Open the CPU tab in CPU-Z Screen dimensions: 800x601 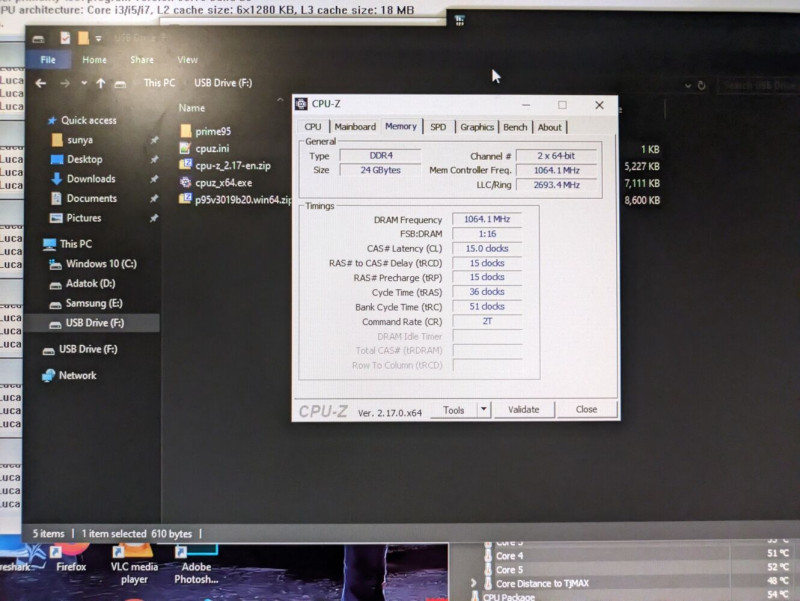click(313, 127)
